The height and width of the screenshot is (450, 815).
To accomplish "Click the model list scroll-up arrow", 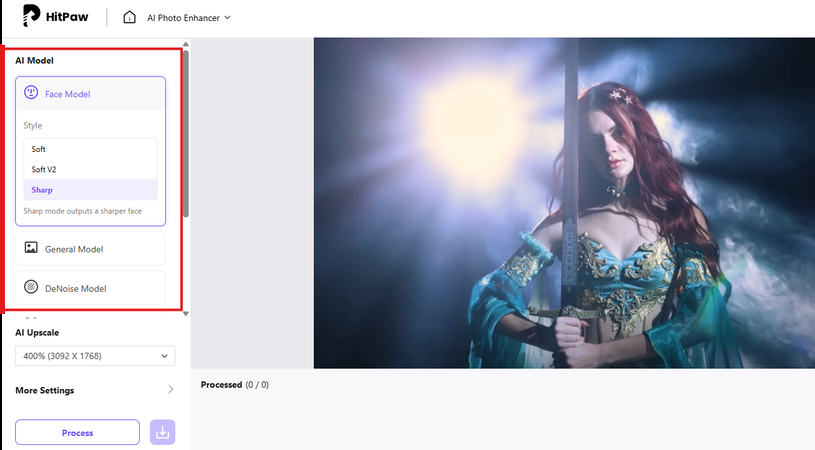I will tap(186, 44).
